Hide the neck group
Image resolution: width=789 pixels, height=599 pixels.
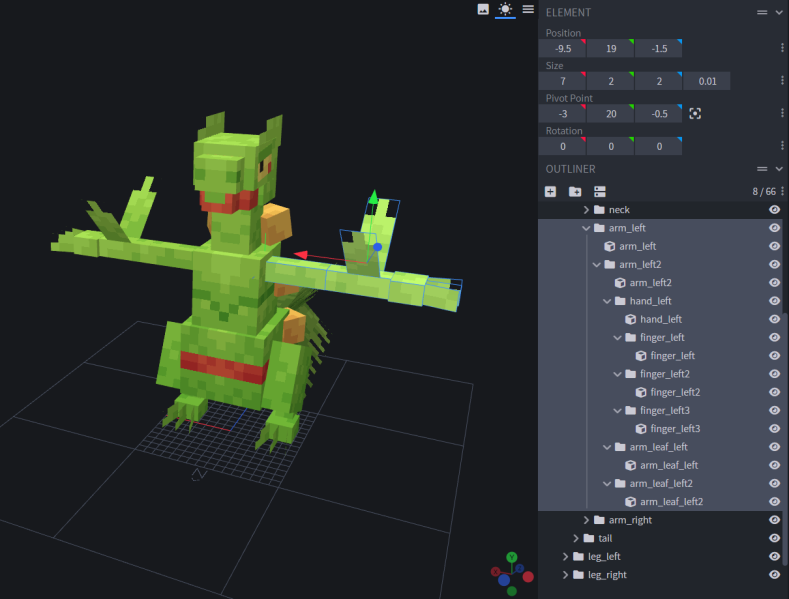[774, 209]
